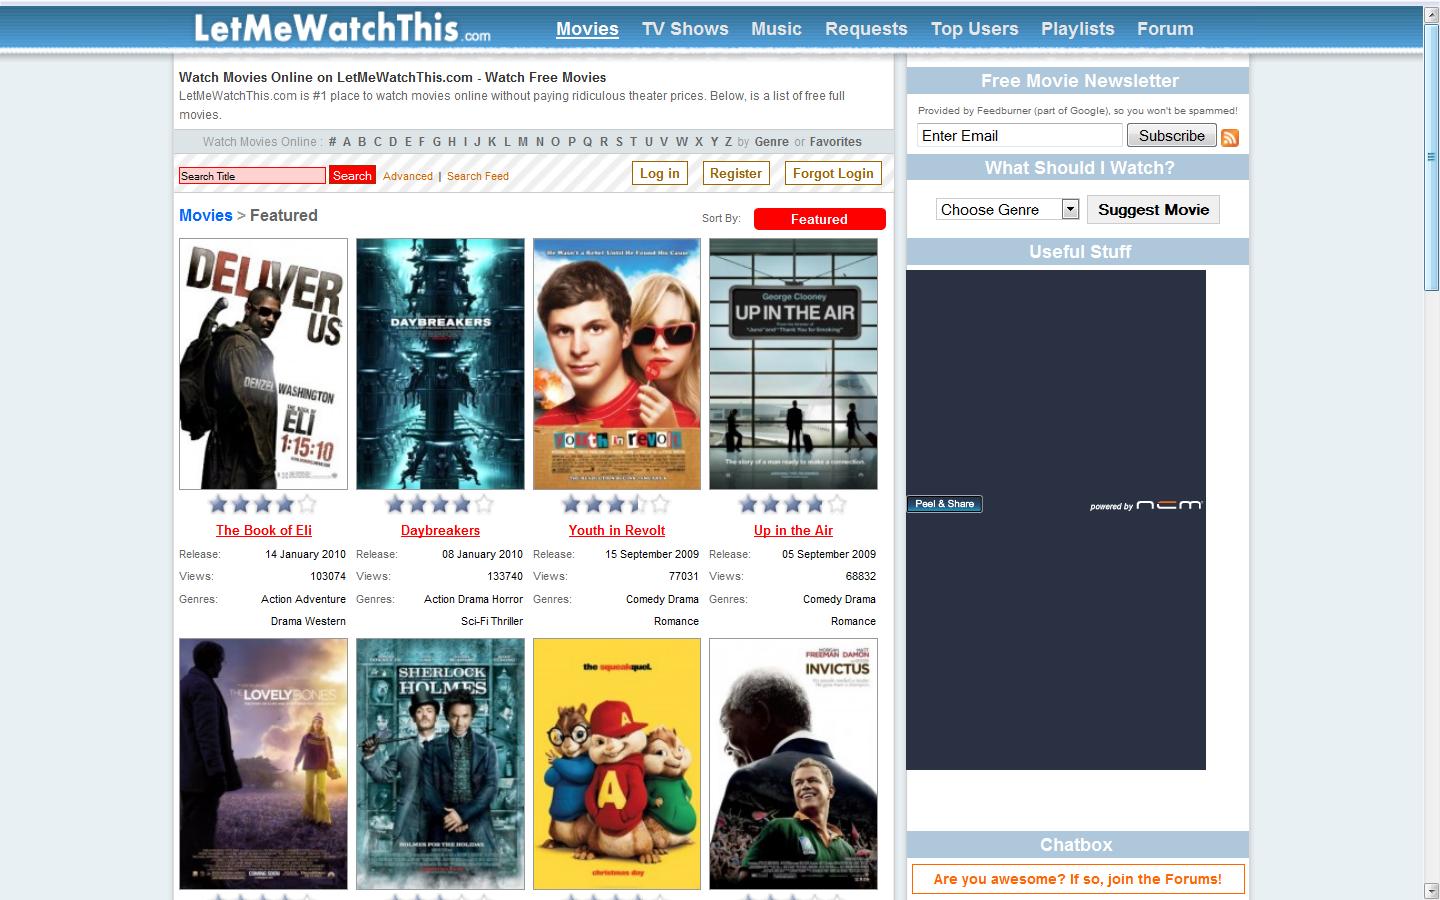Click the Subscribe newsletter button
The image size is (1440, 900).
1172,135
